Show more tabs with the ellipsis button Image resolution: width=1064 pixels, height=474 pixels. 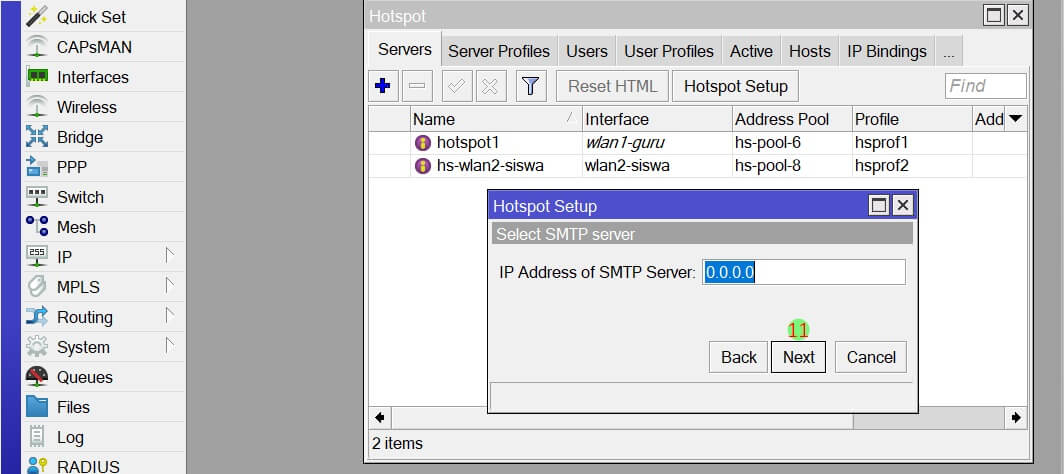(x=948, y=51)
